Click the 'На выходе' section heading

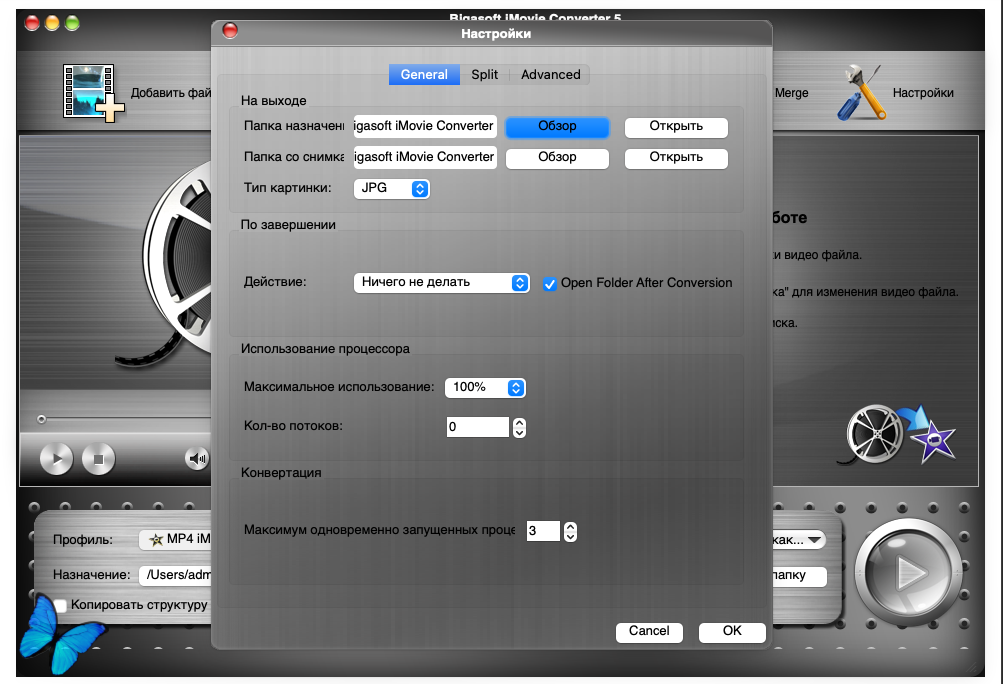point(273,100)
